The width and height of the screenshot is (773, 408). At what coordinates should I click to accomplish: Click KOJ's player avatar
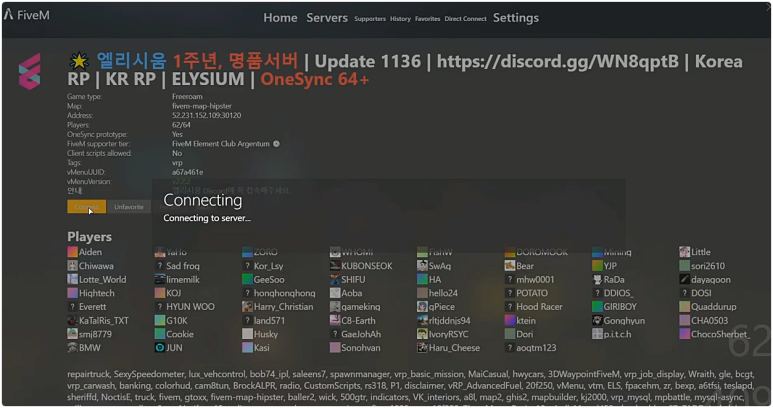point(160,293)
